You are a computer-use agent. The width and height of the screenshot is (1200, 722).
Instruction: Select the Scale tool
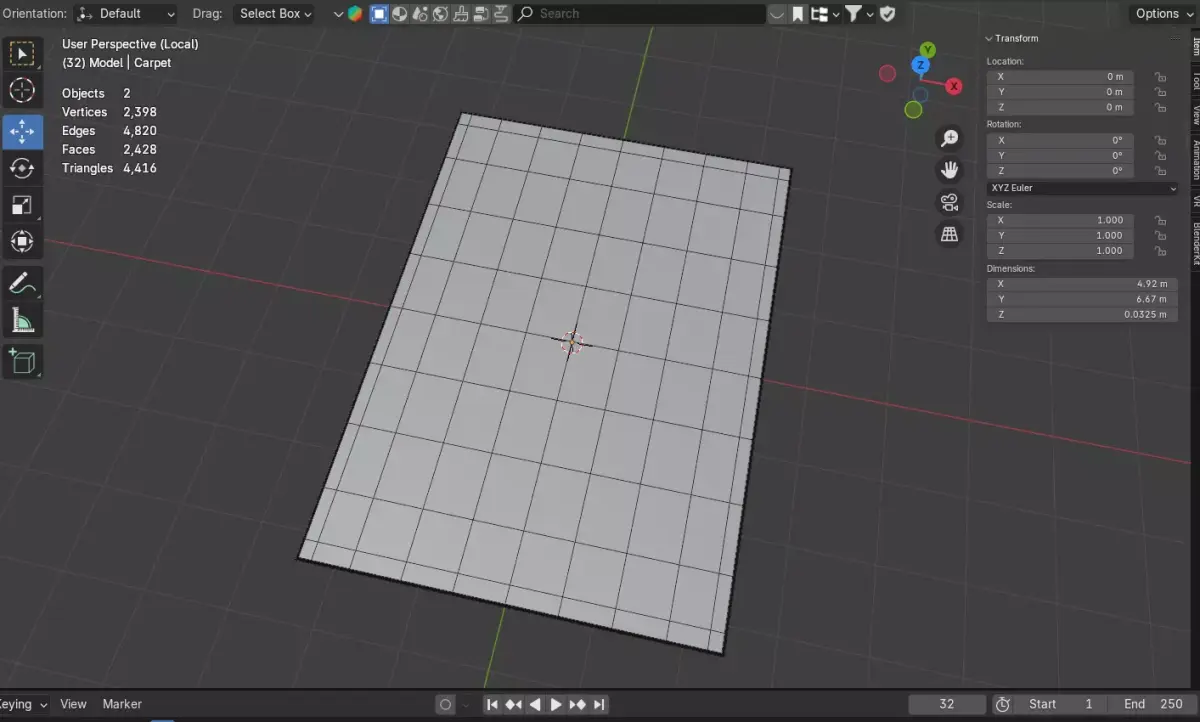click(x=22, y=205)
